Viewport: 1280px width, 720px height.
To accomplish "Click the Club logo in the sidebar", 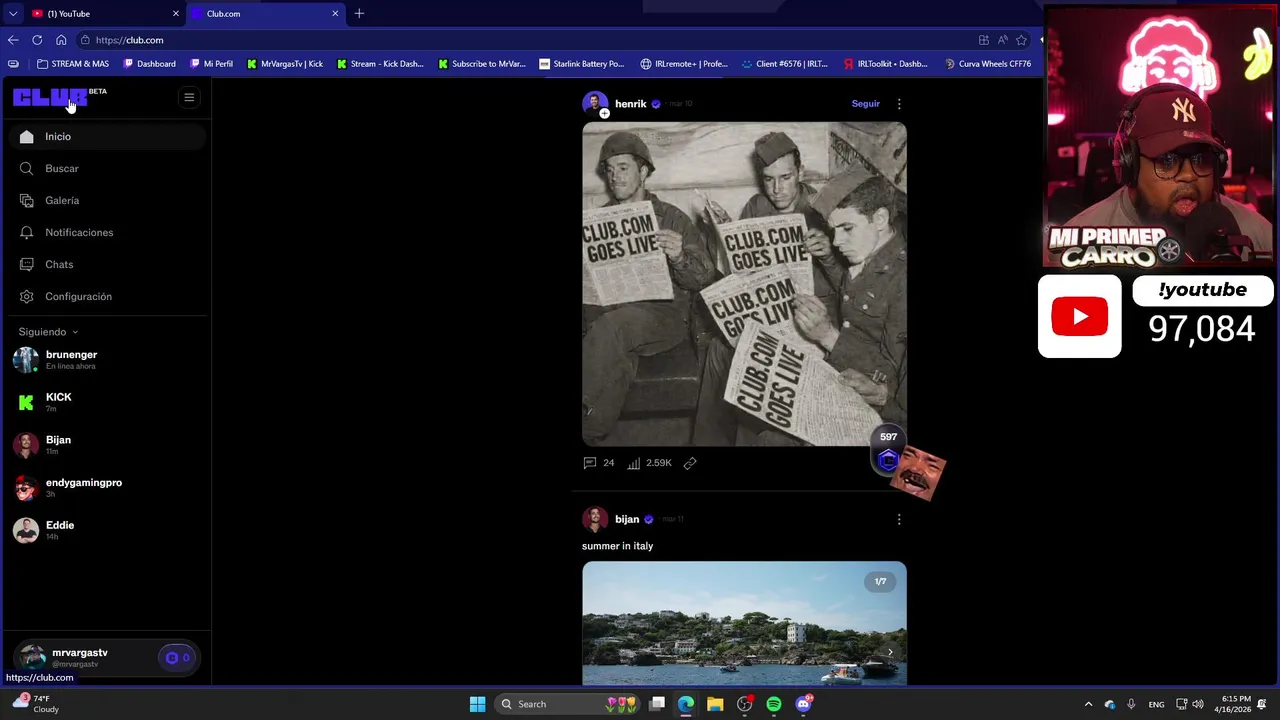I will 50,97.
